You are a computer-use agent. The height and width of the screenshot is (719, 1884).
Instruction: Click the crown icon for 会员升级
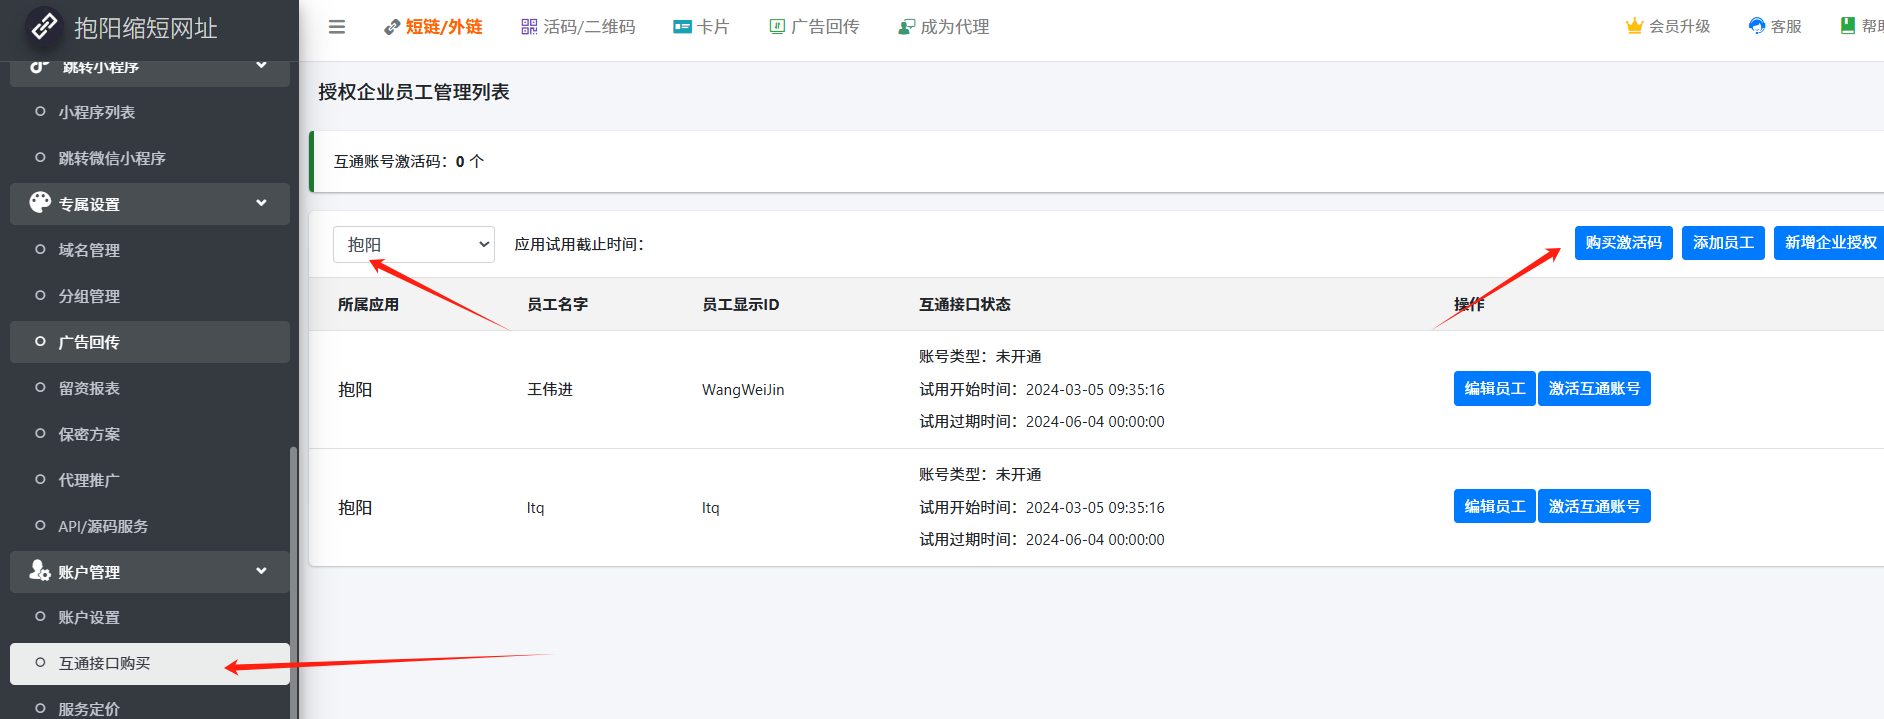[x=1634, y=26]
